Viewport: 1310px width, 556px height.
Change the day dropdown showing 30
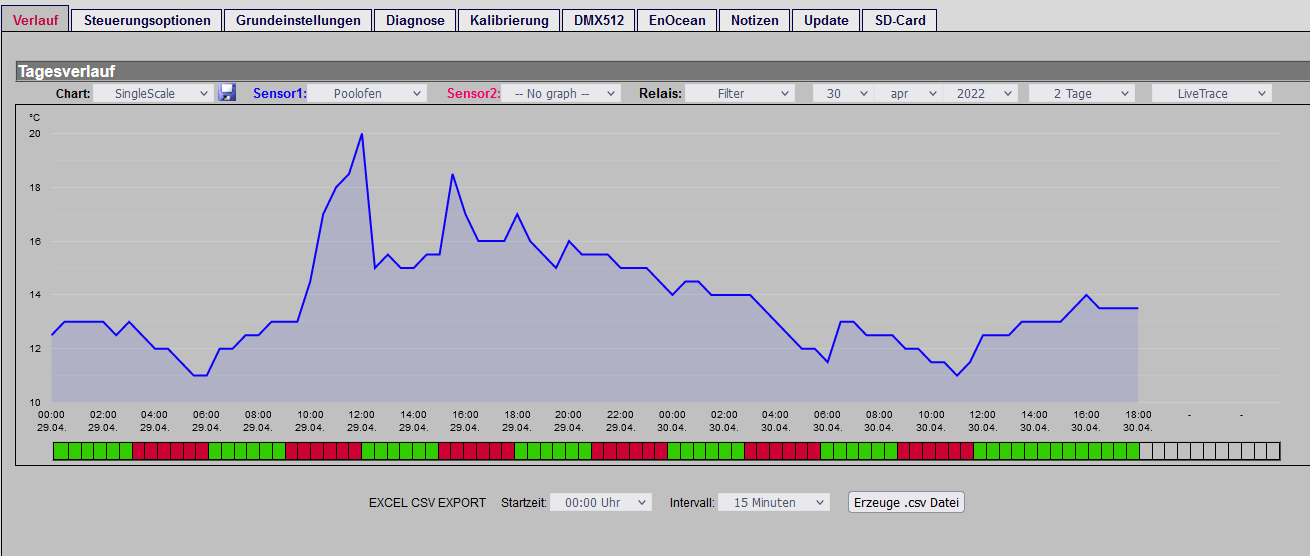[842, 93]
